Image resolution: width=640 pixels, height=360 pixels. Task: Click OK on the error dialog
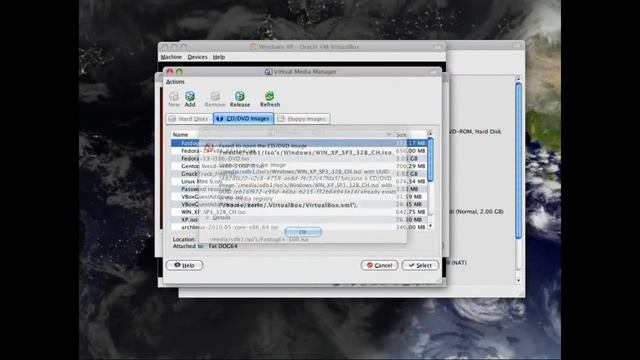coord(302,232)
